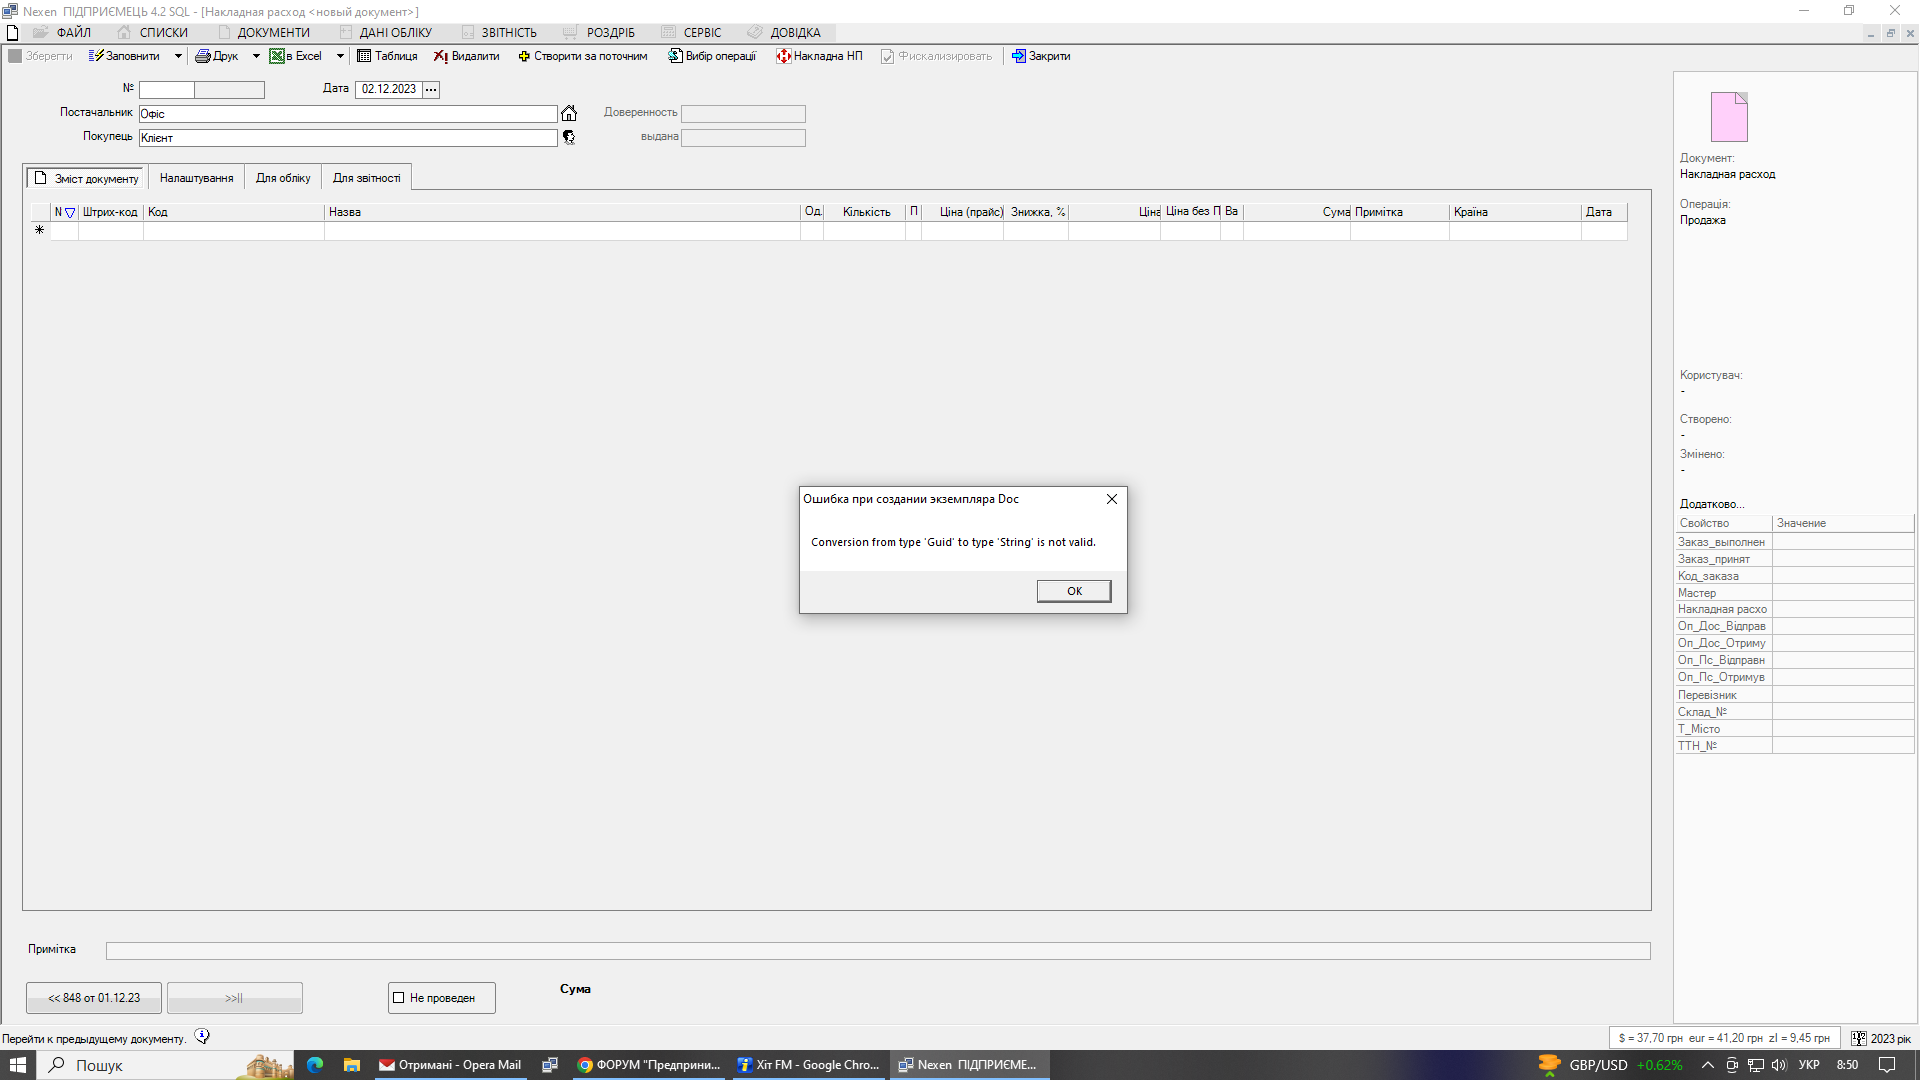Viewport: 1920px width, 1080px height.
Task: Open the Таблиця toolbar icon
Action: coord(365,56)
